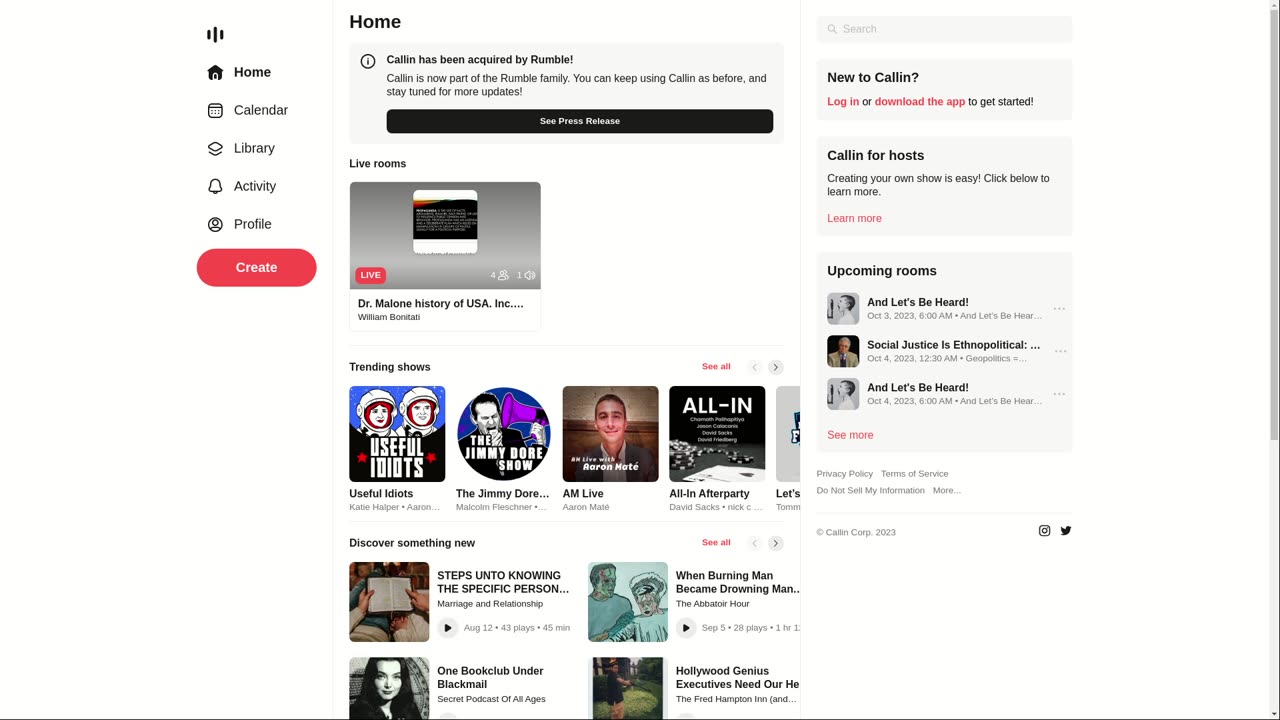Play STEPS UNTO KNOWING episode
The height and width of the screenshot is (720, 1280).
(448, 628)
